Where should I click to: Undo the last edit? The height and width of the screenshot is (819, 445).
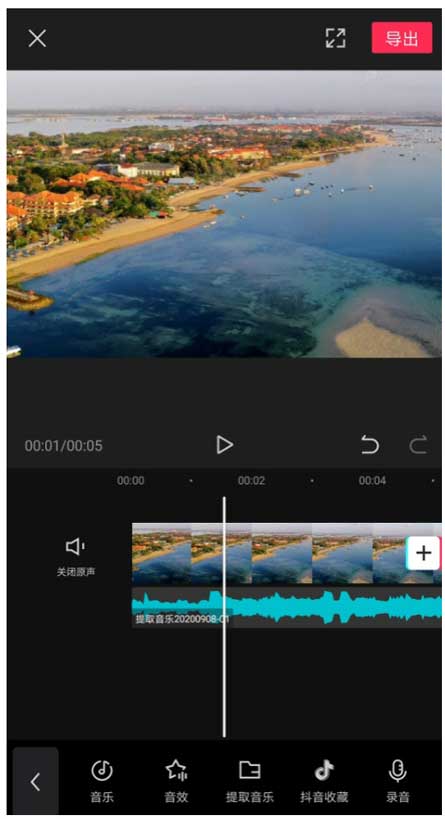pos(370,445)
